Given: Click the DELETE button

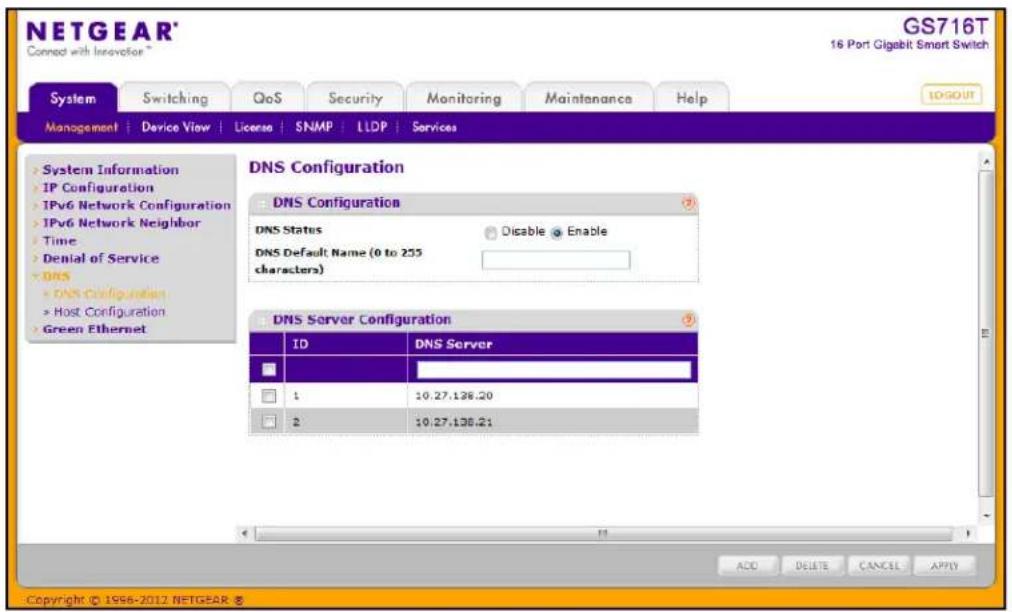Looking at the screenshot, I should 812,566.
